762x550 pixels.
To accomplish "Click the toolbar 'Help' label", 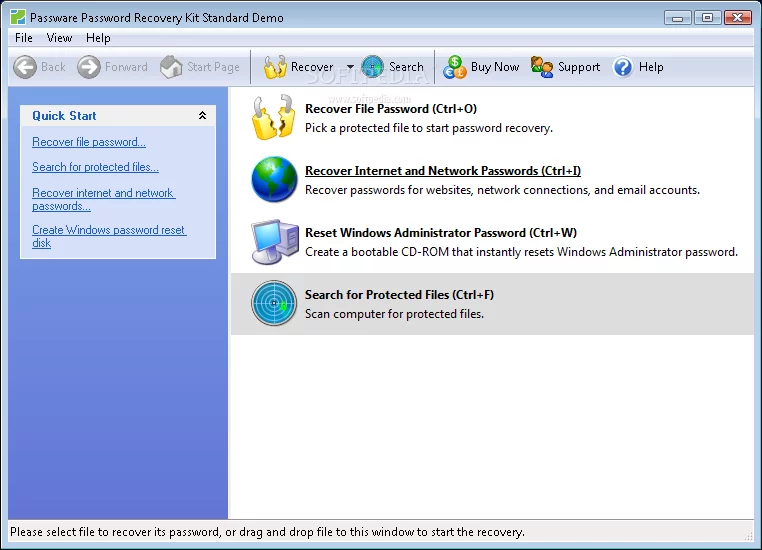I will (x=651, y=67).
